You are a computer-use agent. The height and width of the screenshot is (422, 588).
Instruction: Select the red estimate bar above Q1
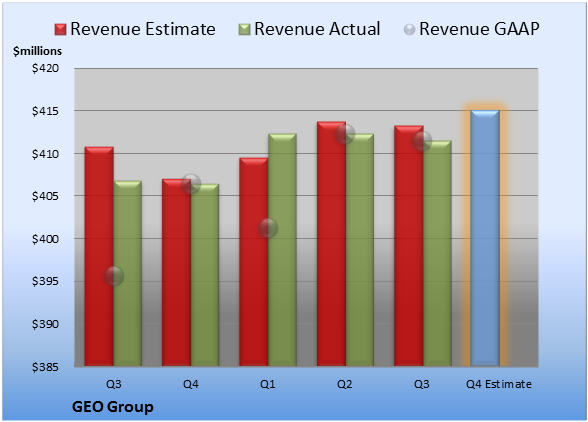(x=254, y=262)
